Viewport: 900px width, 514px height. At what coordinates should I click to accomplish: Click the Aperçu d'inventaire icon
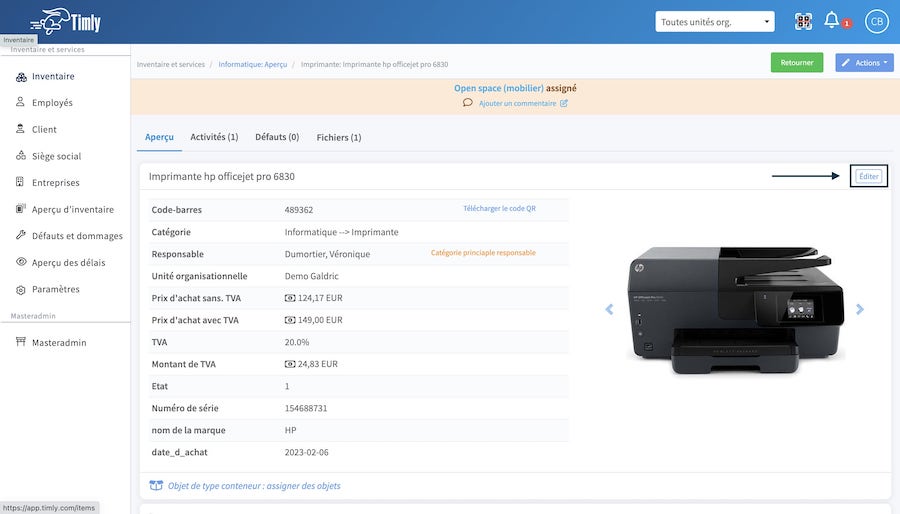[21, 209]
